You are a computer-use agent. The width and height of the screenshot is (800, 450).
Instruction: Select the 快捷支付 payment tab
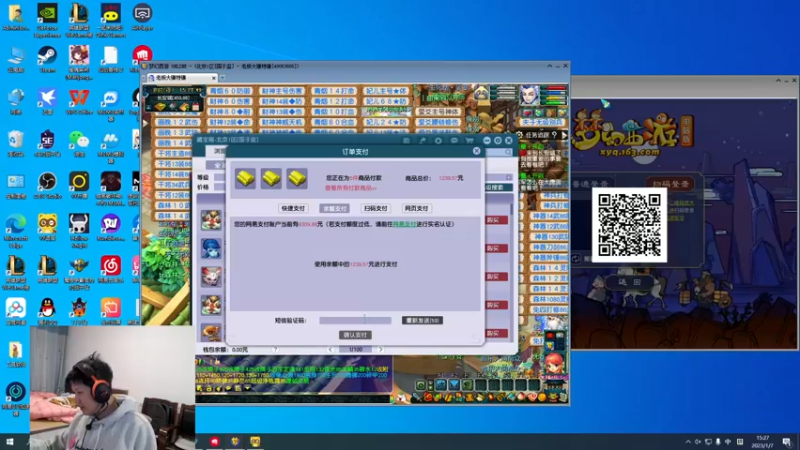pyautogui.click(x=292, y=208)
